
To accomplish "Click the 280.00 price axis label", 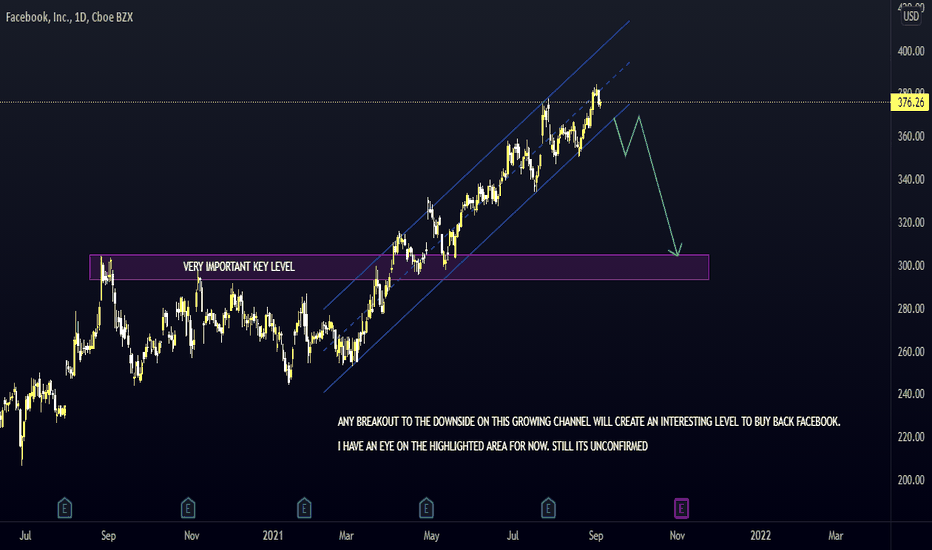I will tap(911, 309).
